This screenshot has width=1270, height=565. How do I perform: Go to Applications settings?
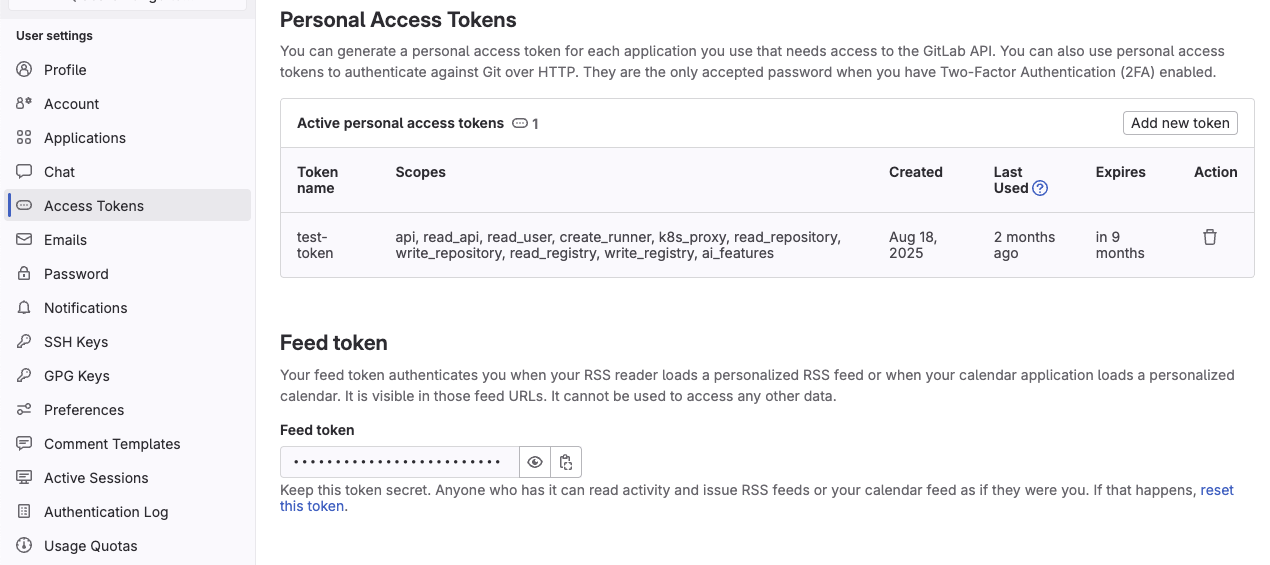84,138
